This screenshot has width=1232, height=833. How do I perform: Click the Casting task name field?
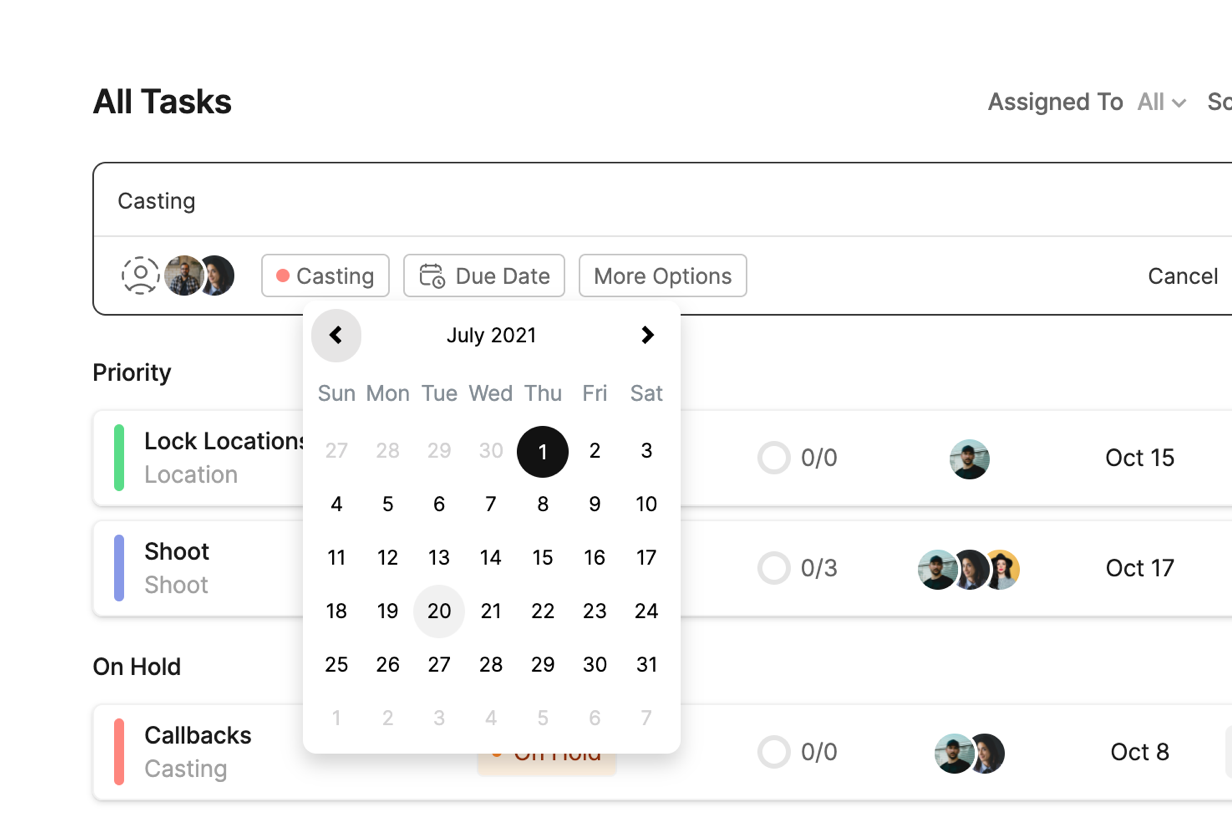(x=600, y=201)
